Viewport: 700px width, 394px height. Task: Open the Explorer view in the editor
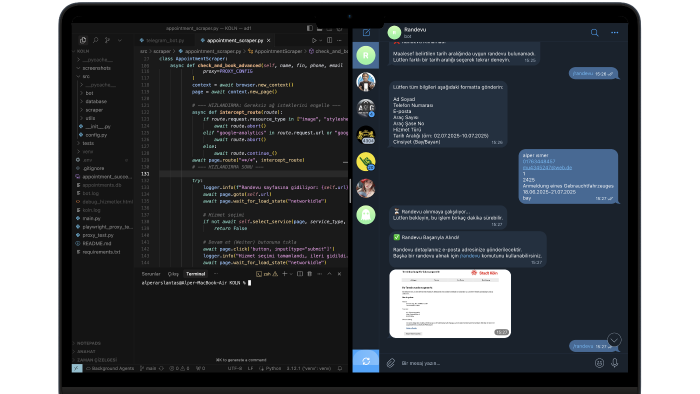(x=83, y=40)
